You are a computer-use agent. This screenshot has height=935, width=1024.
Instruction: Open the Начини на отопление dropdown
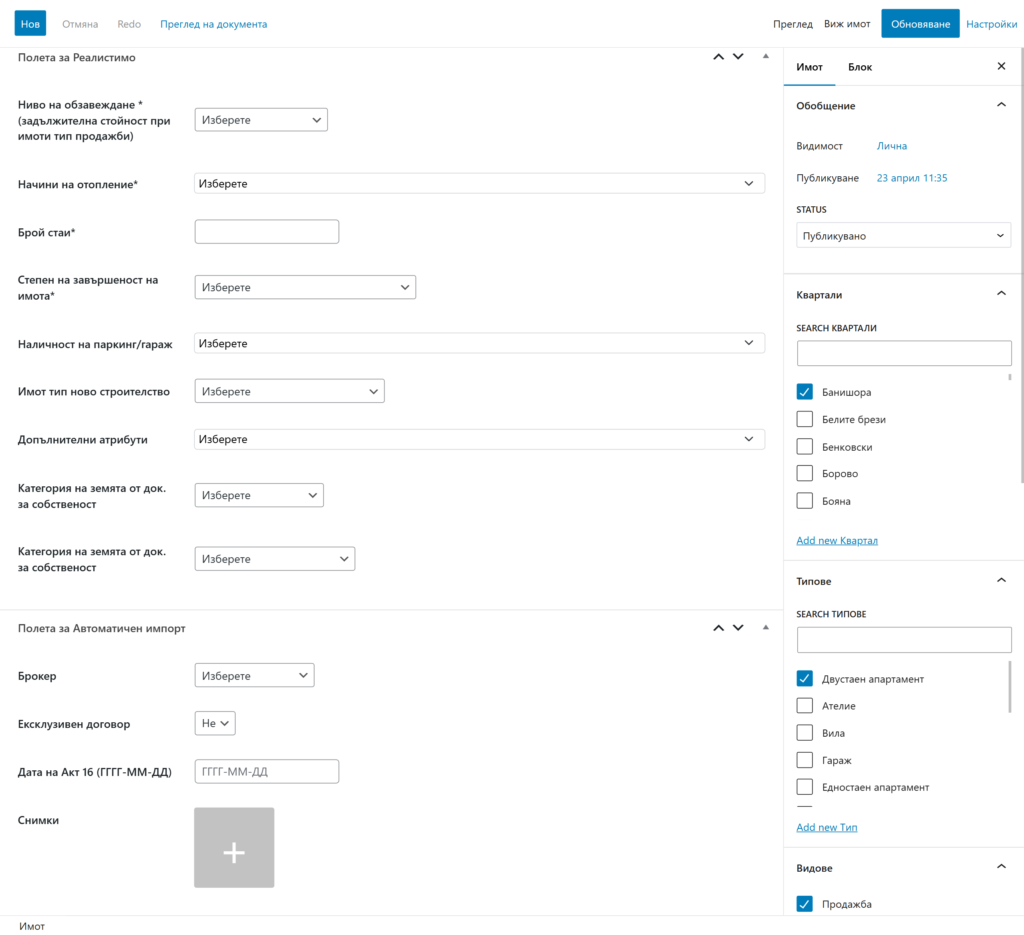click(x=479, y=184)
